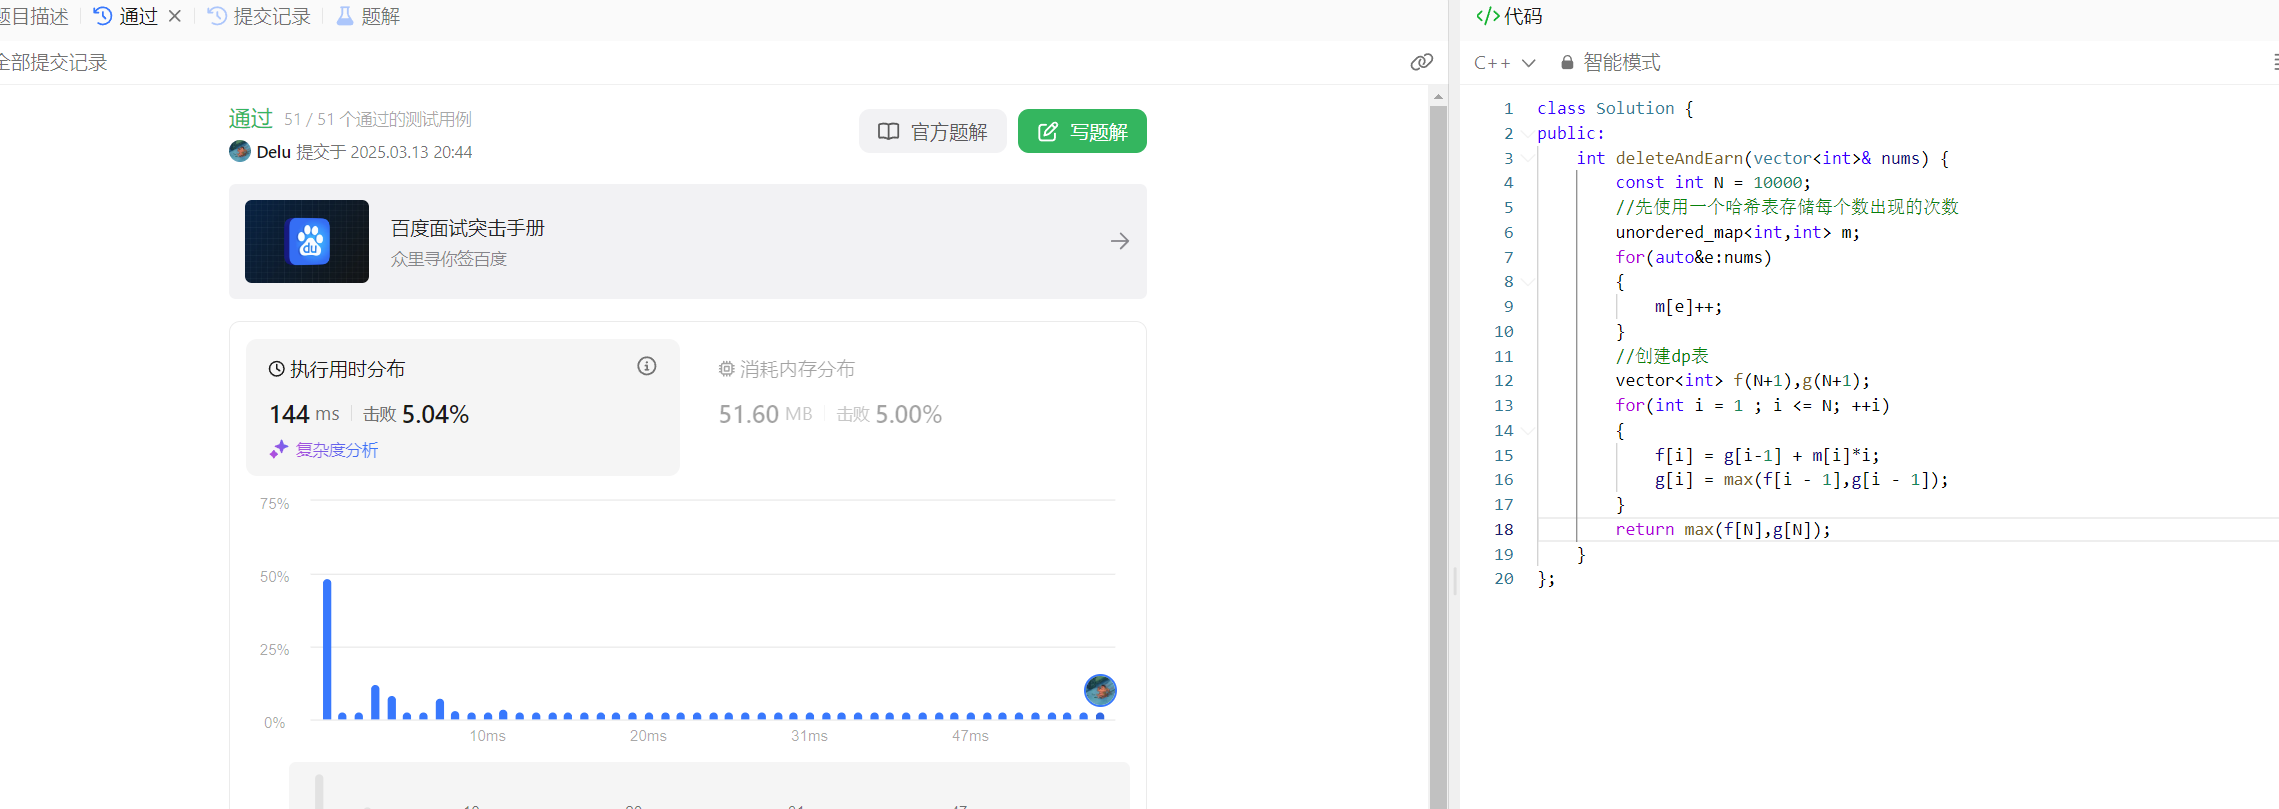The width and height of the screenshot is (2279, 809).
Task: Click 'const int N = 10000;' line
Action: [x=1713, y=183]
